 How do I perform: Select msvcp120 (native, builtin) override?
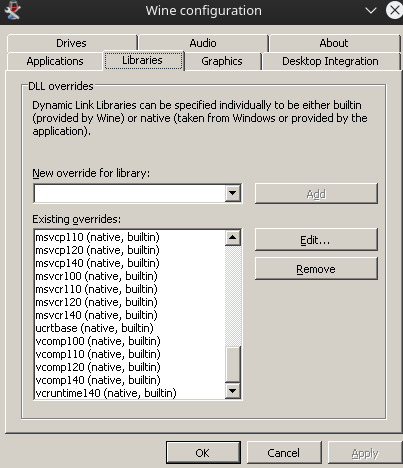130,250
